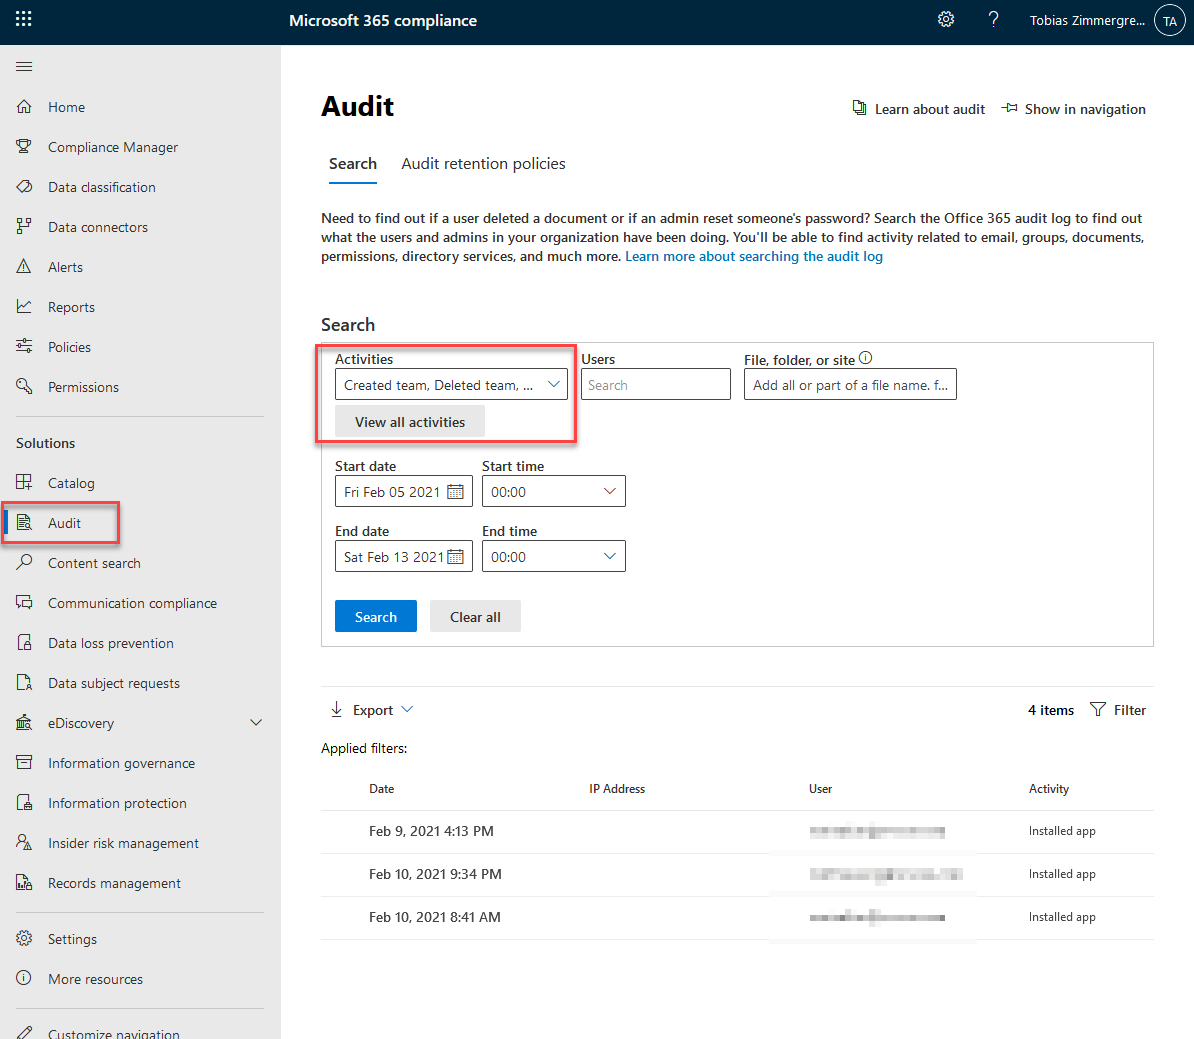This screenshot has height=1039, width=1194.
Task: Open the Start date calendar picker
Action: [456, 492]
